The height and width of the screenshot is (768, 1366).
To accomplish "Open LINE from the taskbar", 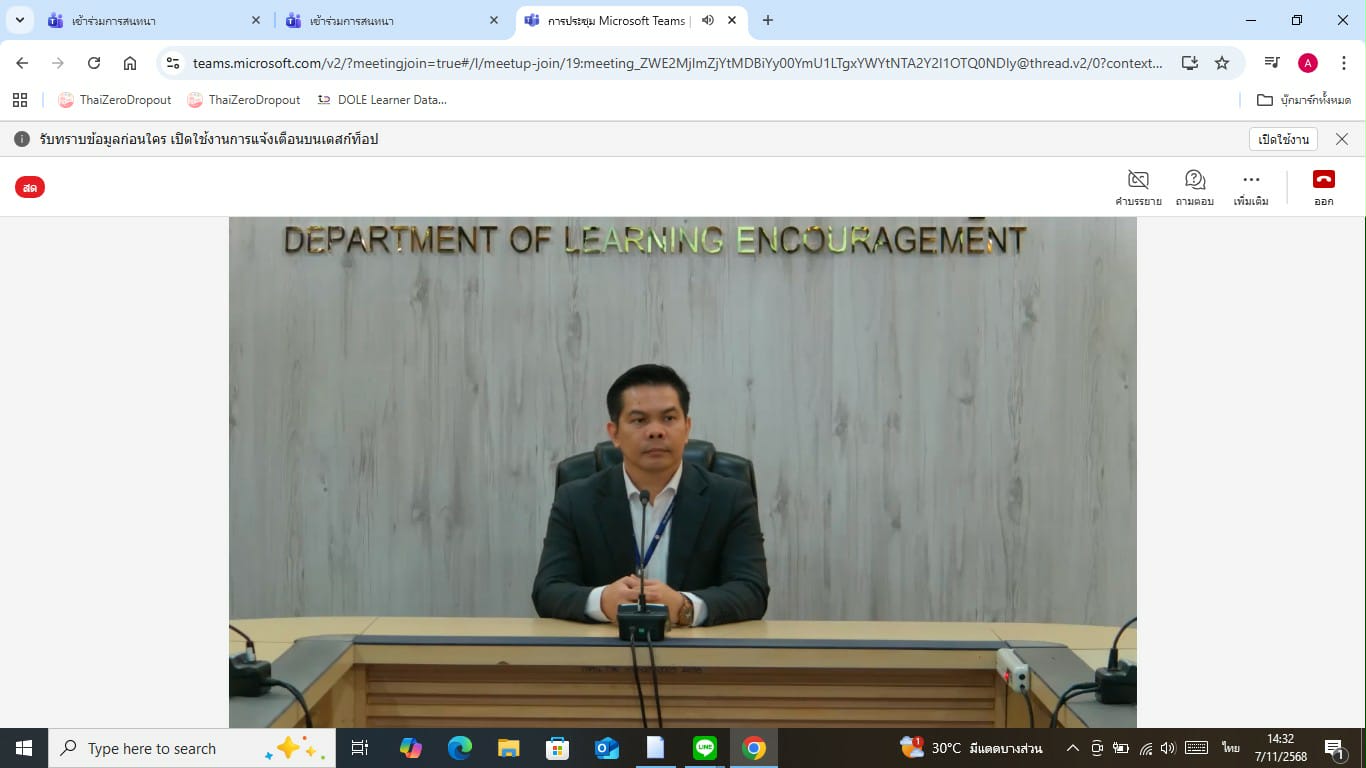I will pos(704,748).
